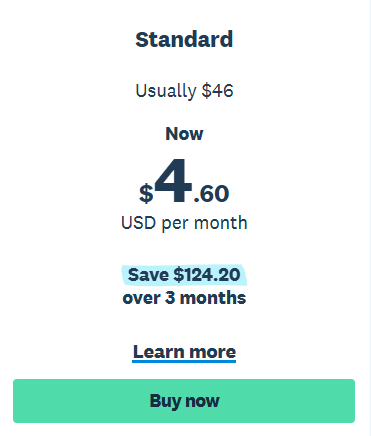Click the large 4 price digit
Viewport: 371px width, 436px height.
[173, 180]
